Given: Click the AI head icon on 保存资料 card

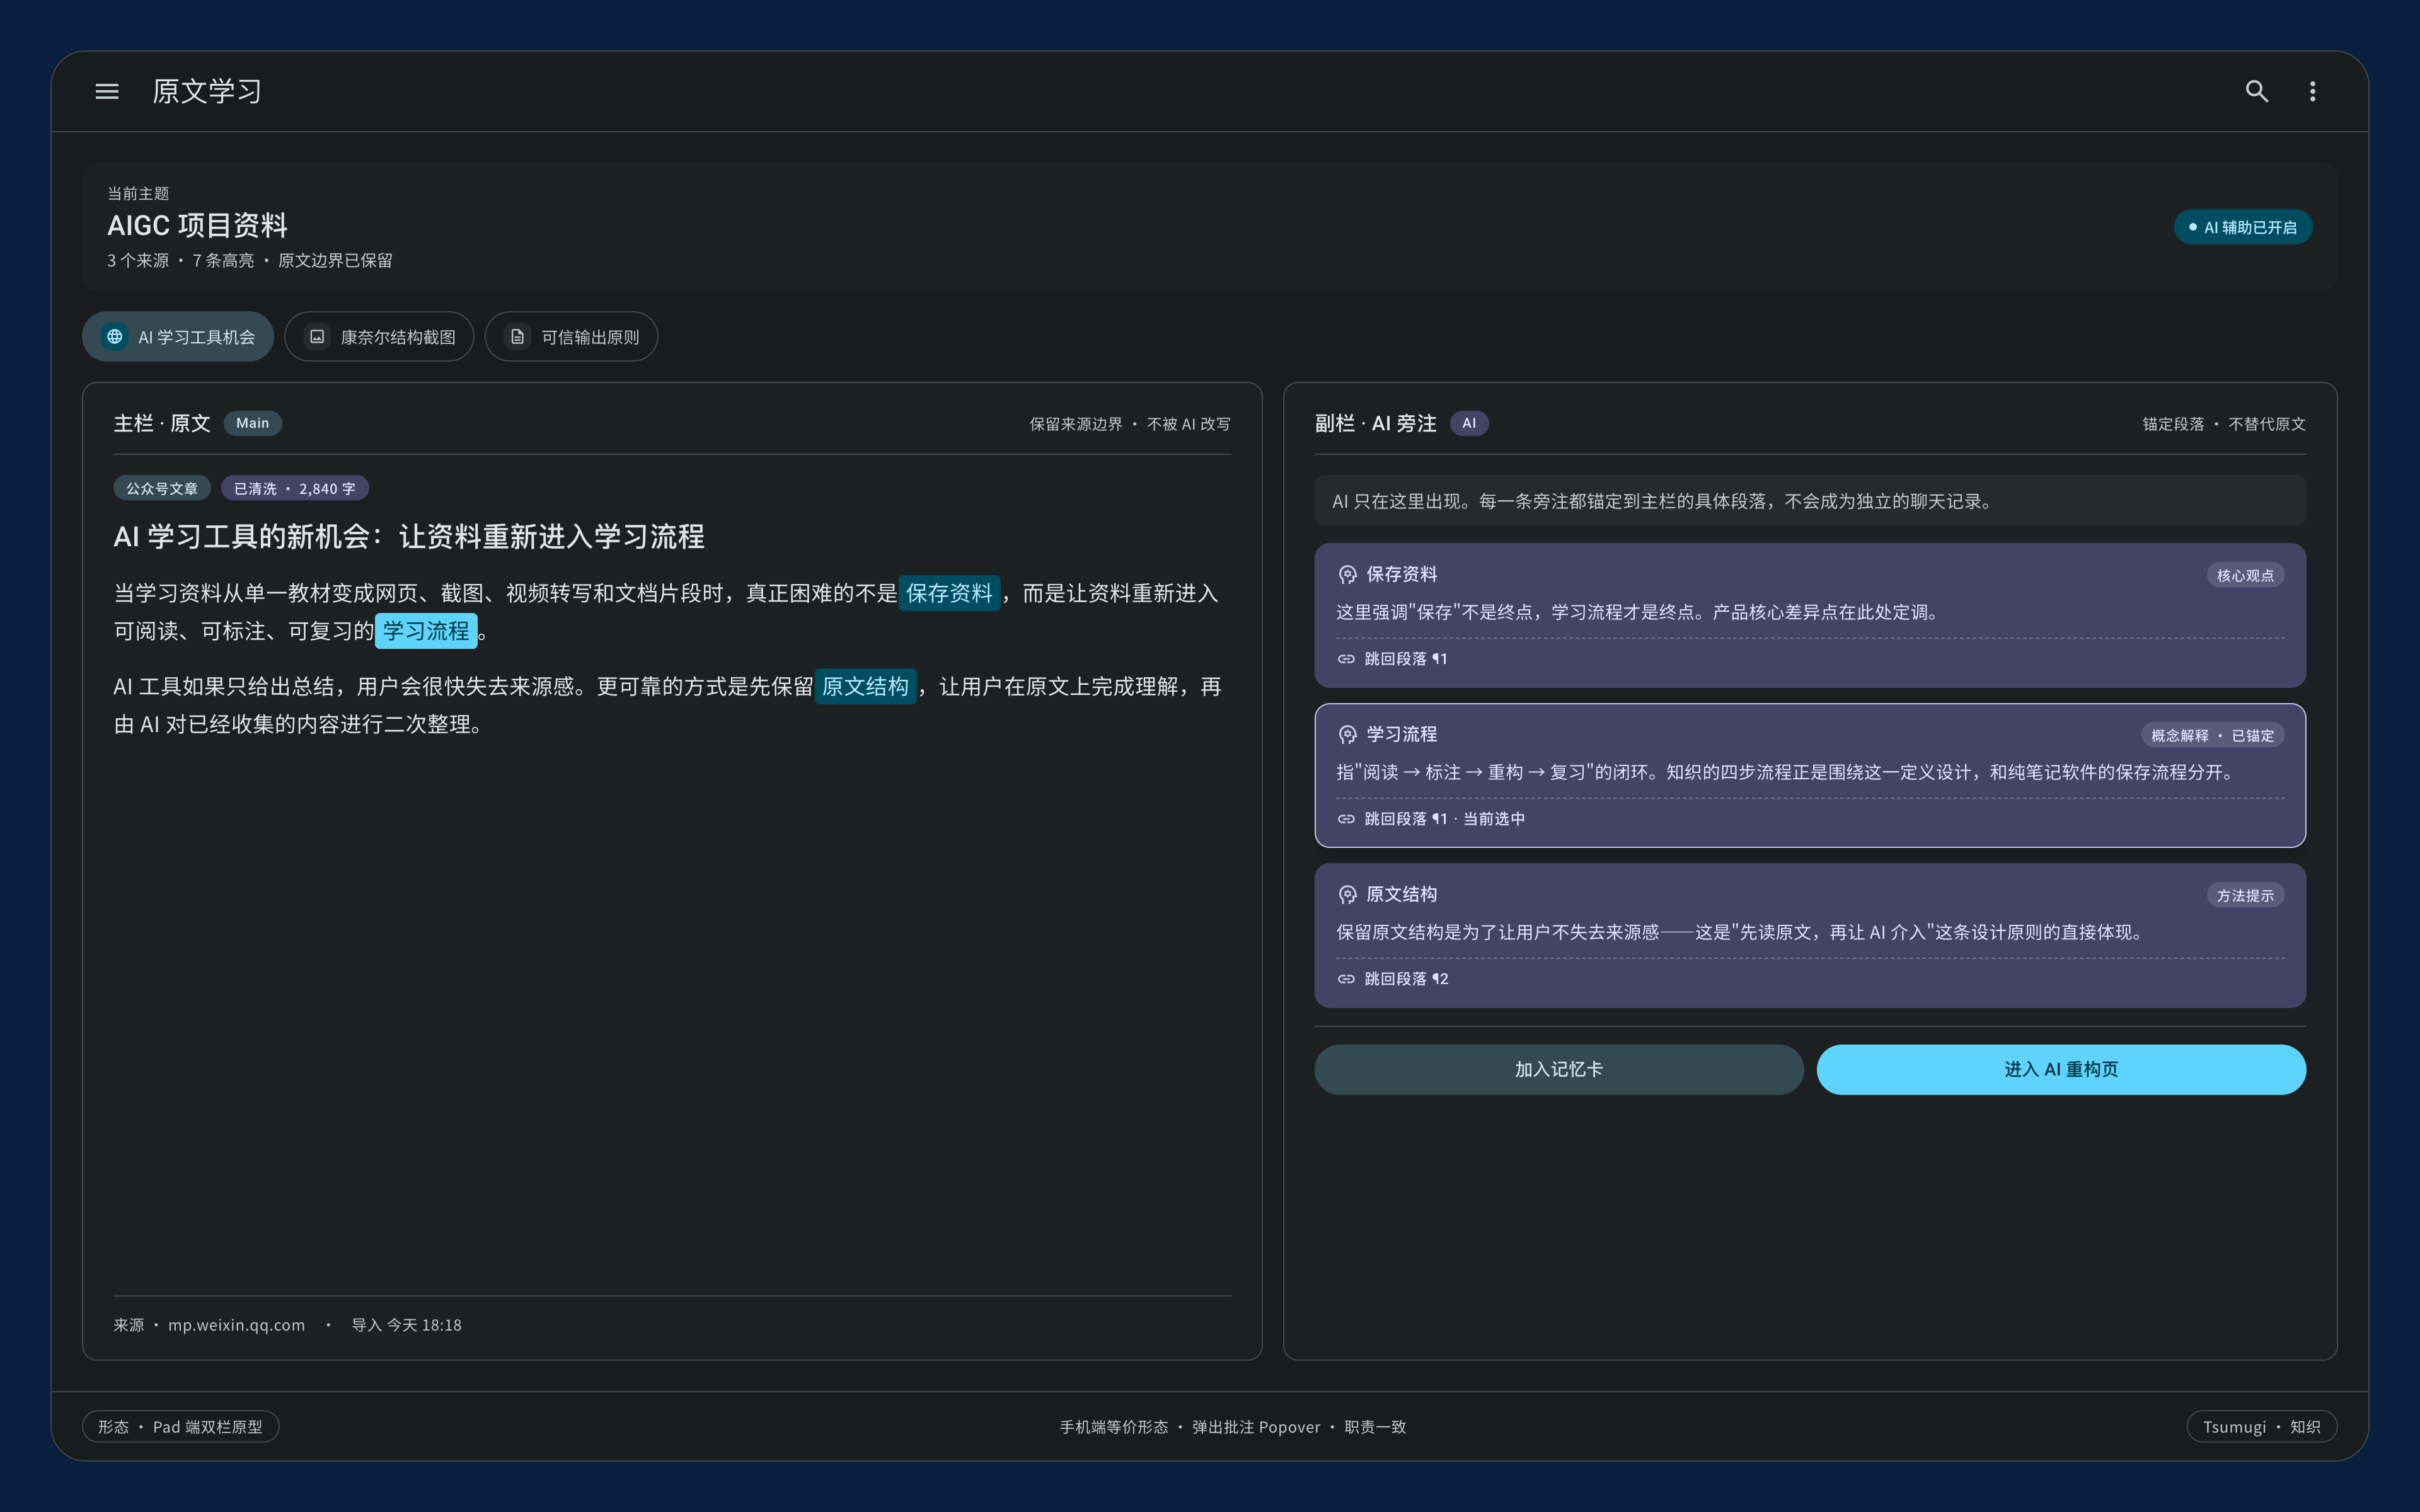Looking at the screenshot, I should tap(1347, 574).
